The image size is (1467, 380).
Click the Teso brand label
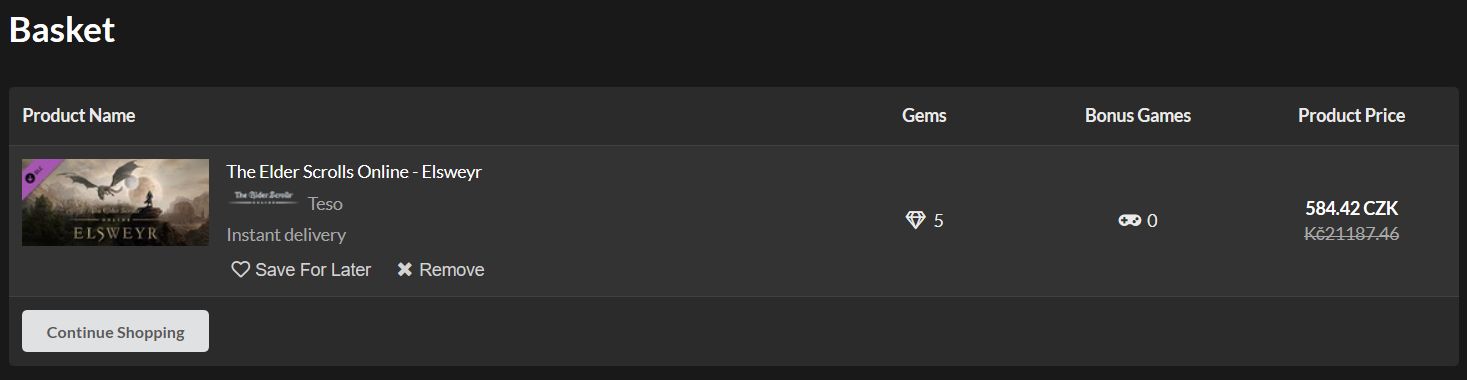325,204
